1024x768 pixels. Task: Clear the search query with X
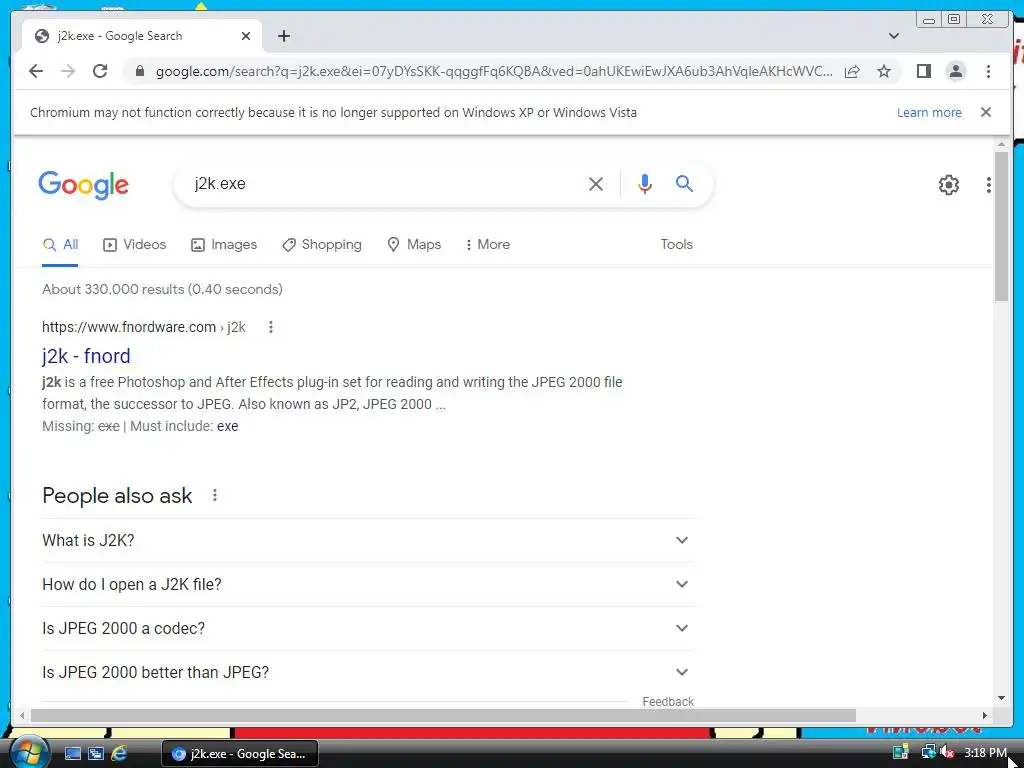click(596, 184)
